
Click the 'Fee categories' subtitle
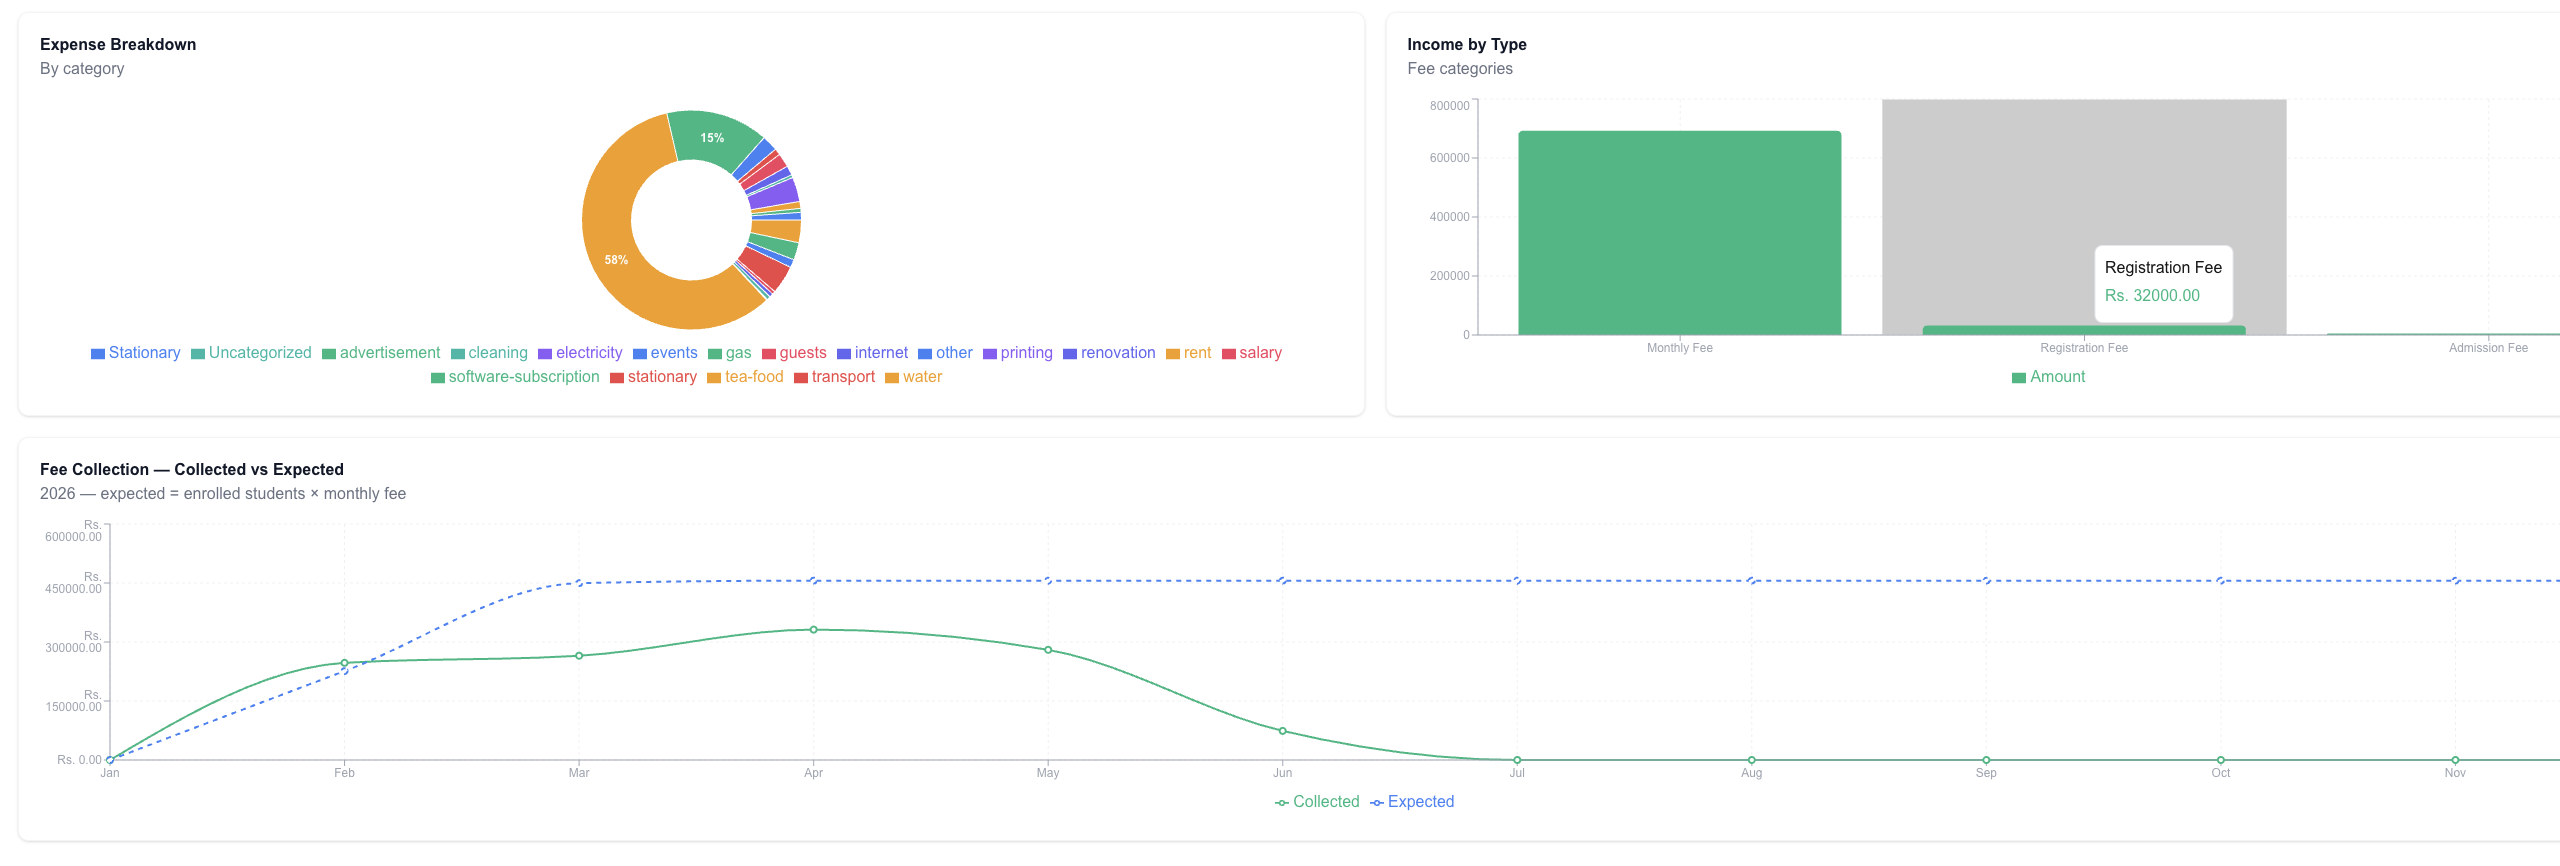point(1459,69)
